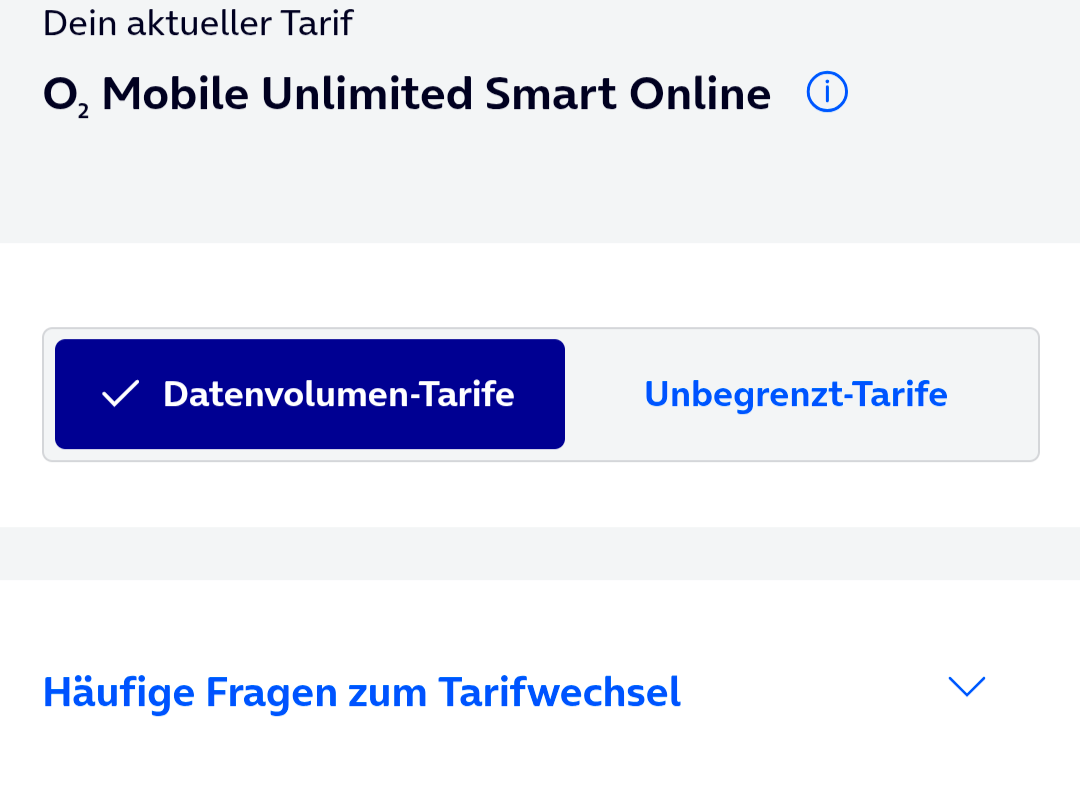View current tariff information icon
The width and height of the screenshot is (1080, 789).
pyautogui.click(x=827, y=92)
